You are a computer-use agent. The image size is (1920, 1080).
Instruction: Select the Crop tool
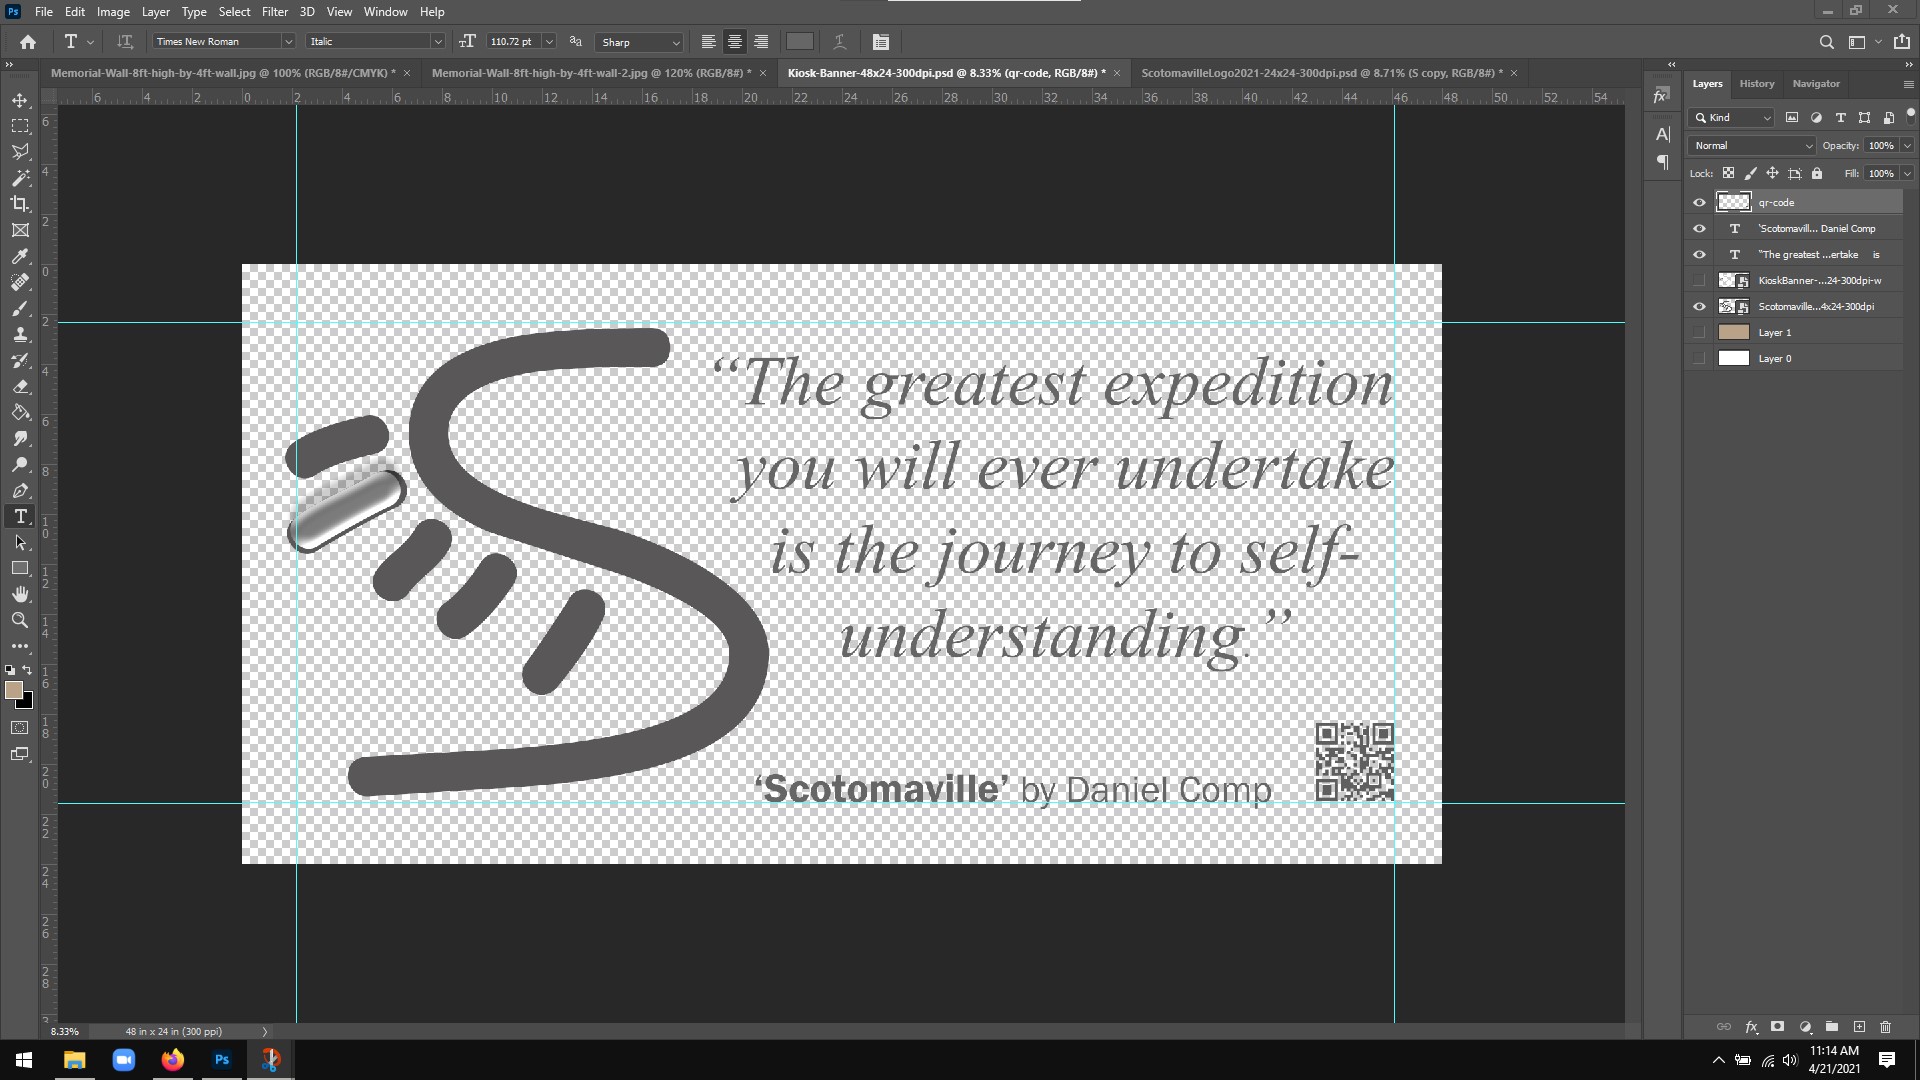tap(20, 204)
